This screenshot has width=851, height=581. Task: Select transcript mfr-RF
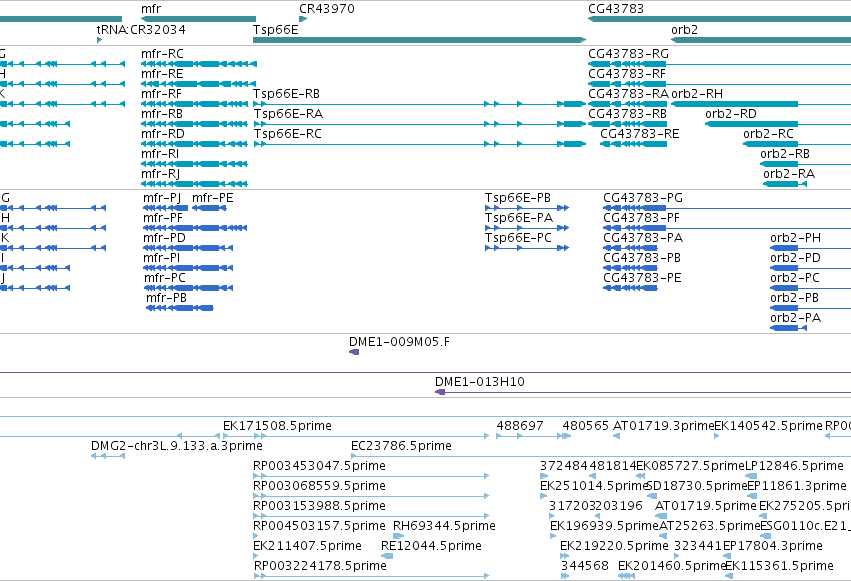pyautogui.click(x=194, y=104)
